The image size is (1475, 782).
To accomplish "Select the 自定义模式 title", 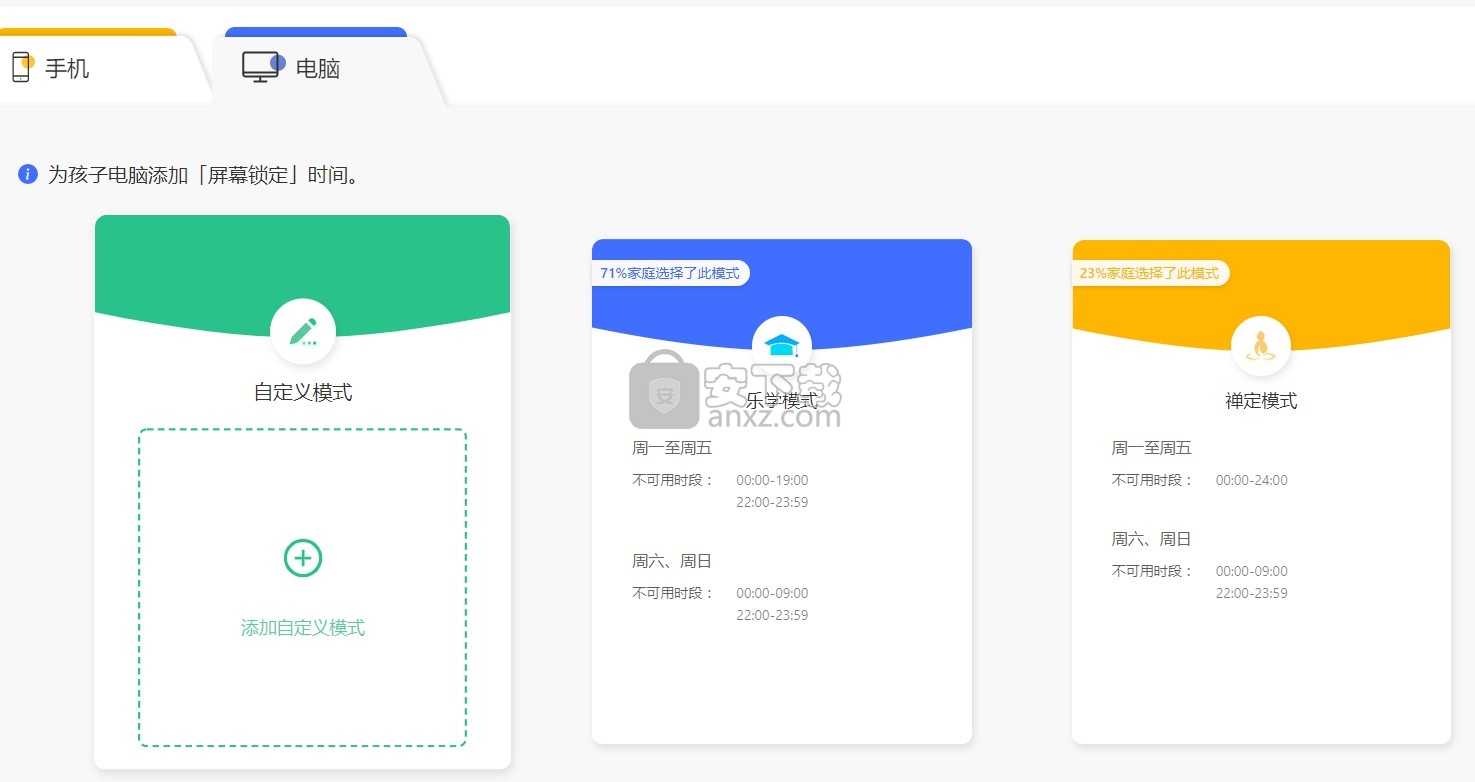I will coord(303,392).
